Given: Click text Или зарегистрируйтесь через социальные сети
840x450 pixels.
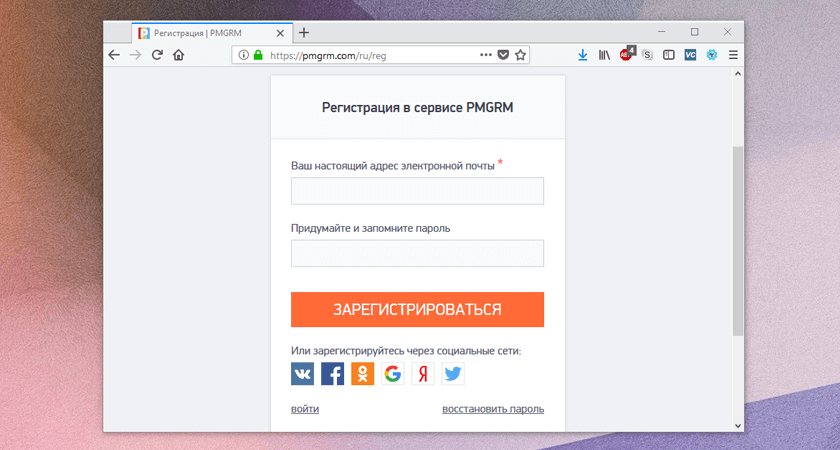Looking at the screenshot, I should (406, 351).
